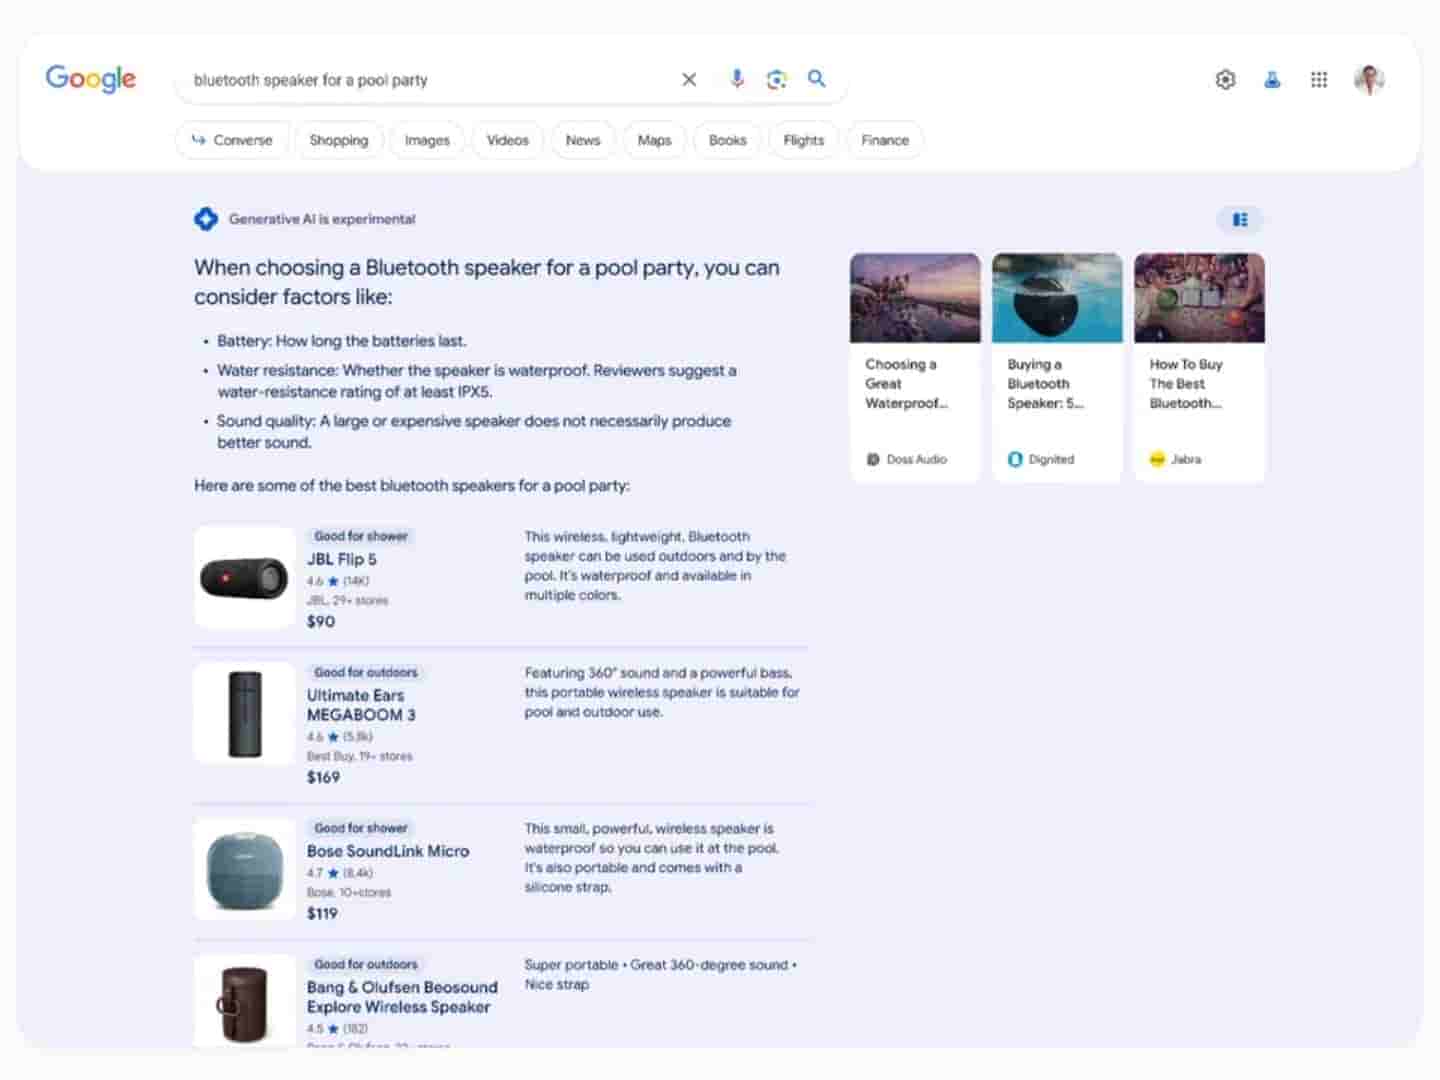Screen dimensions: 1440x1080
Task: Start Converse mode from the filter bar
Action: pos(232,140)
